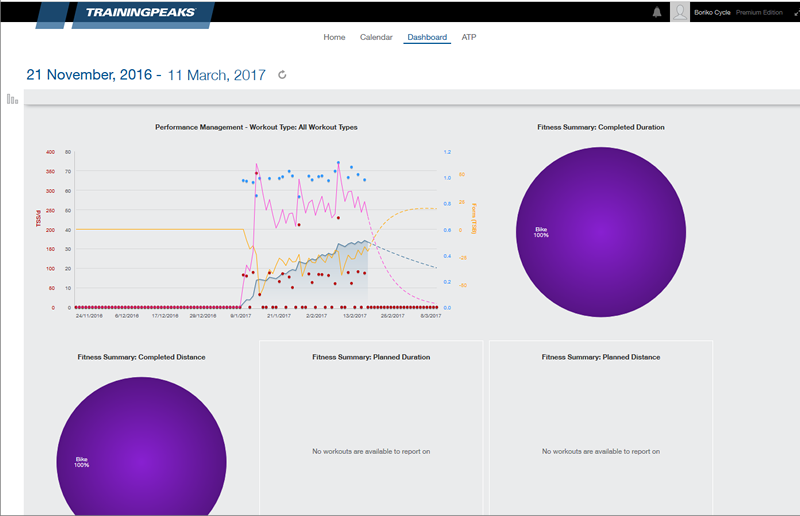Viewport: 800px width, 516px height.
Task: Refresh the dashboard date range
Action: (x=282, y=75)
